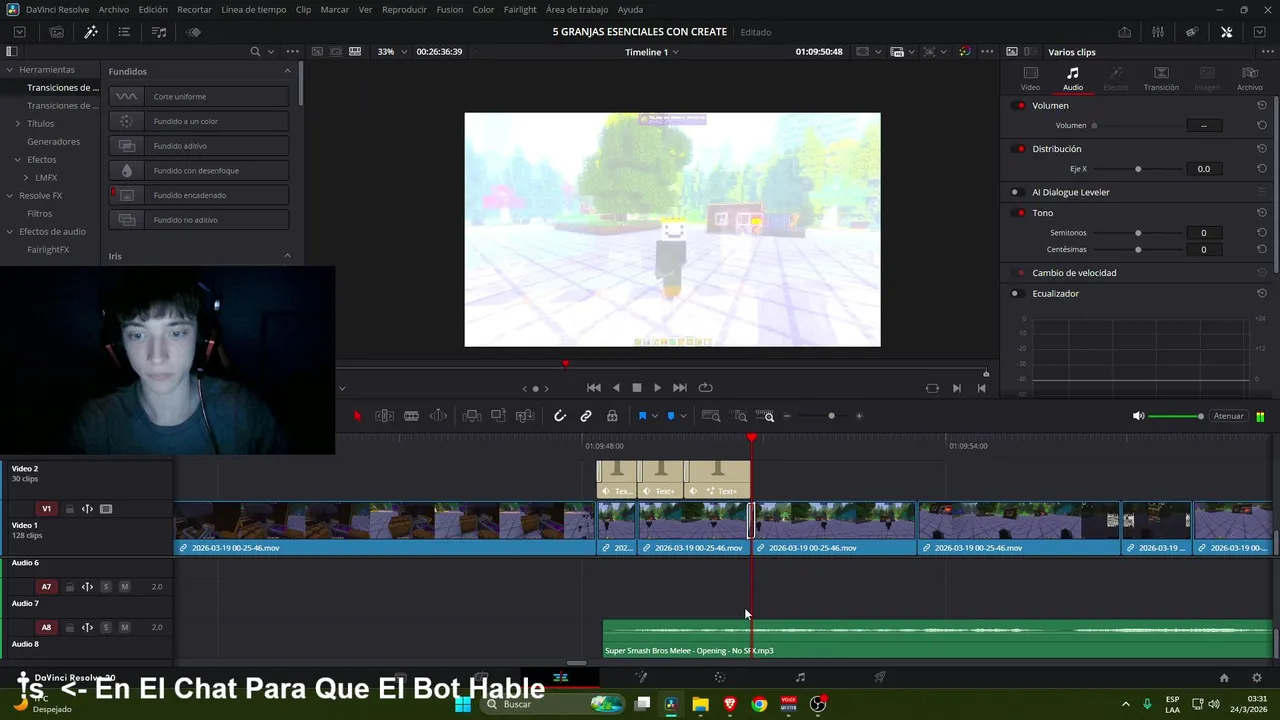Toggle timeline snapping magnet icon
Screen dimensions: 1280x720
click(x=560, y=416)
